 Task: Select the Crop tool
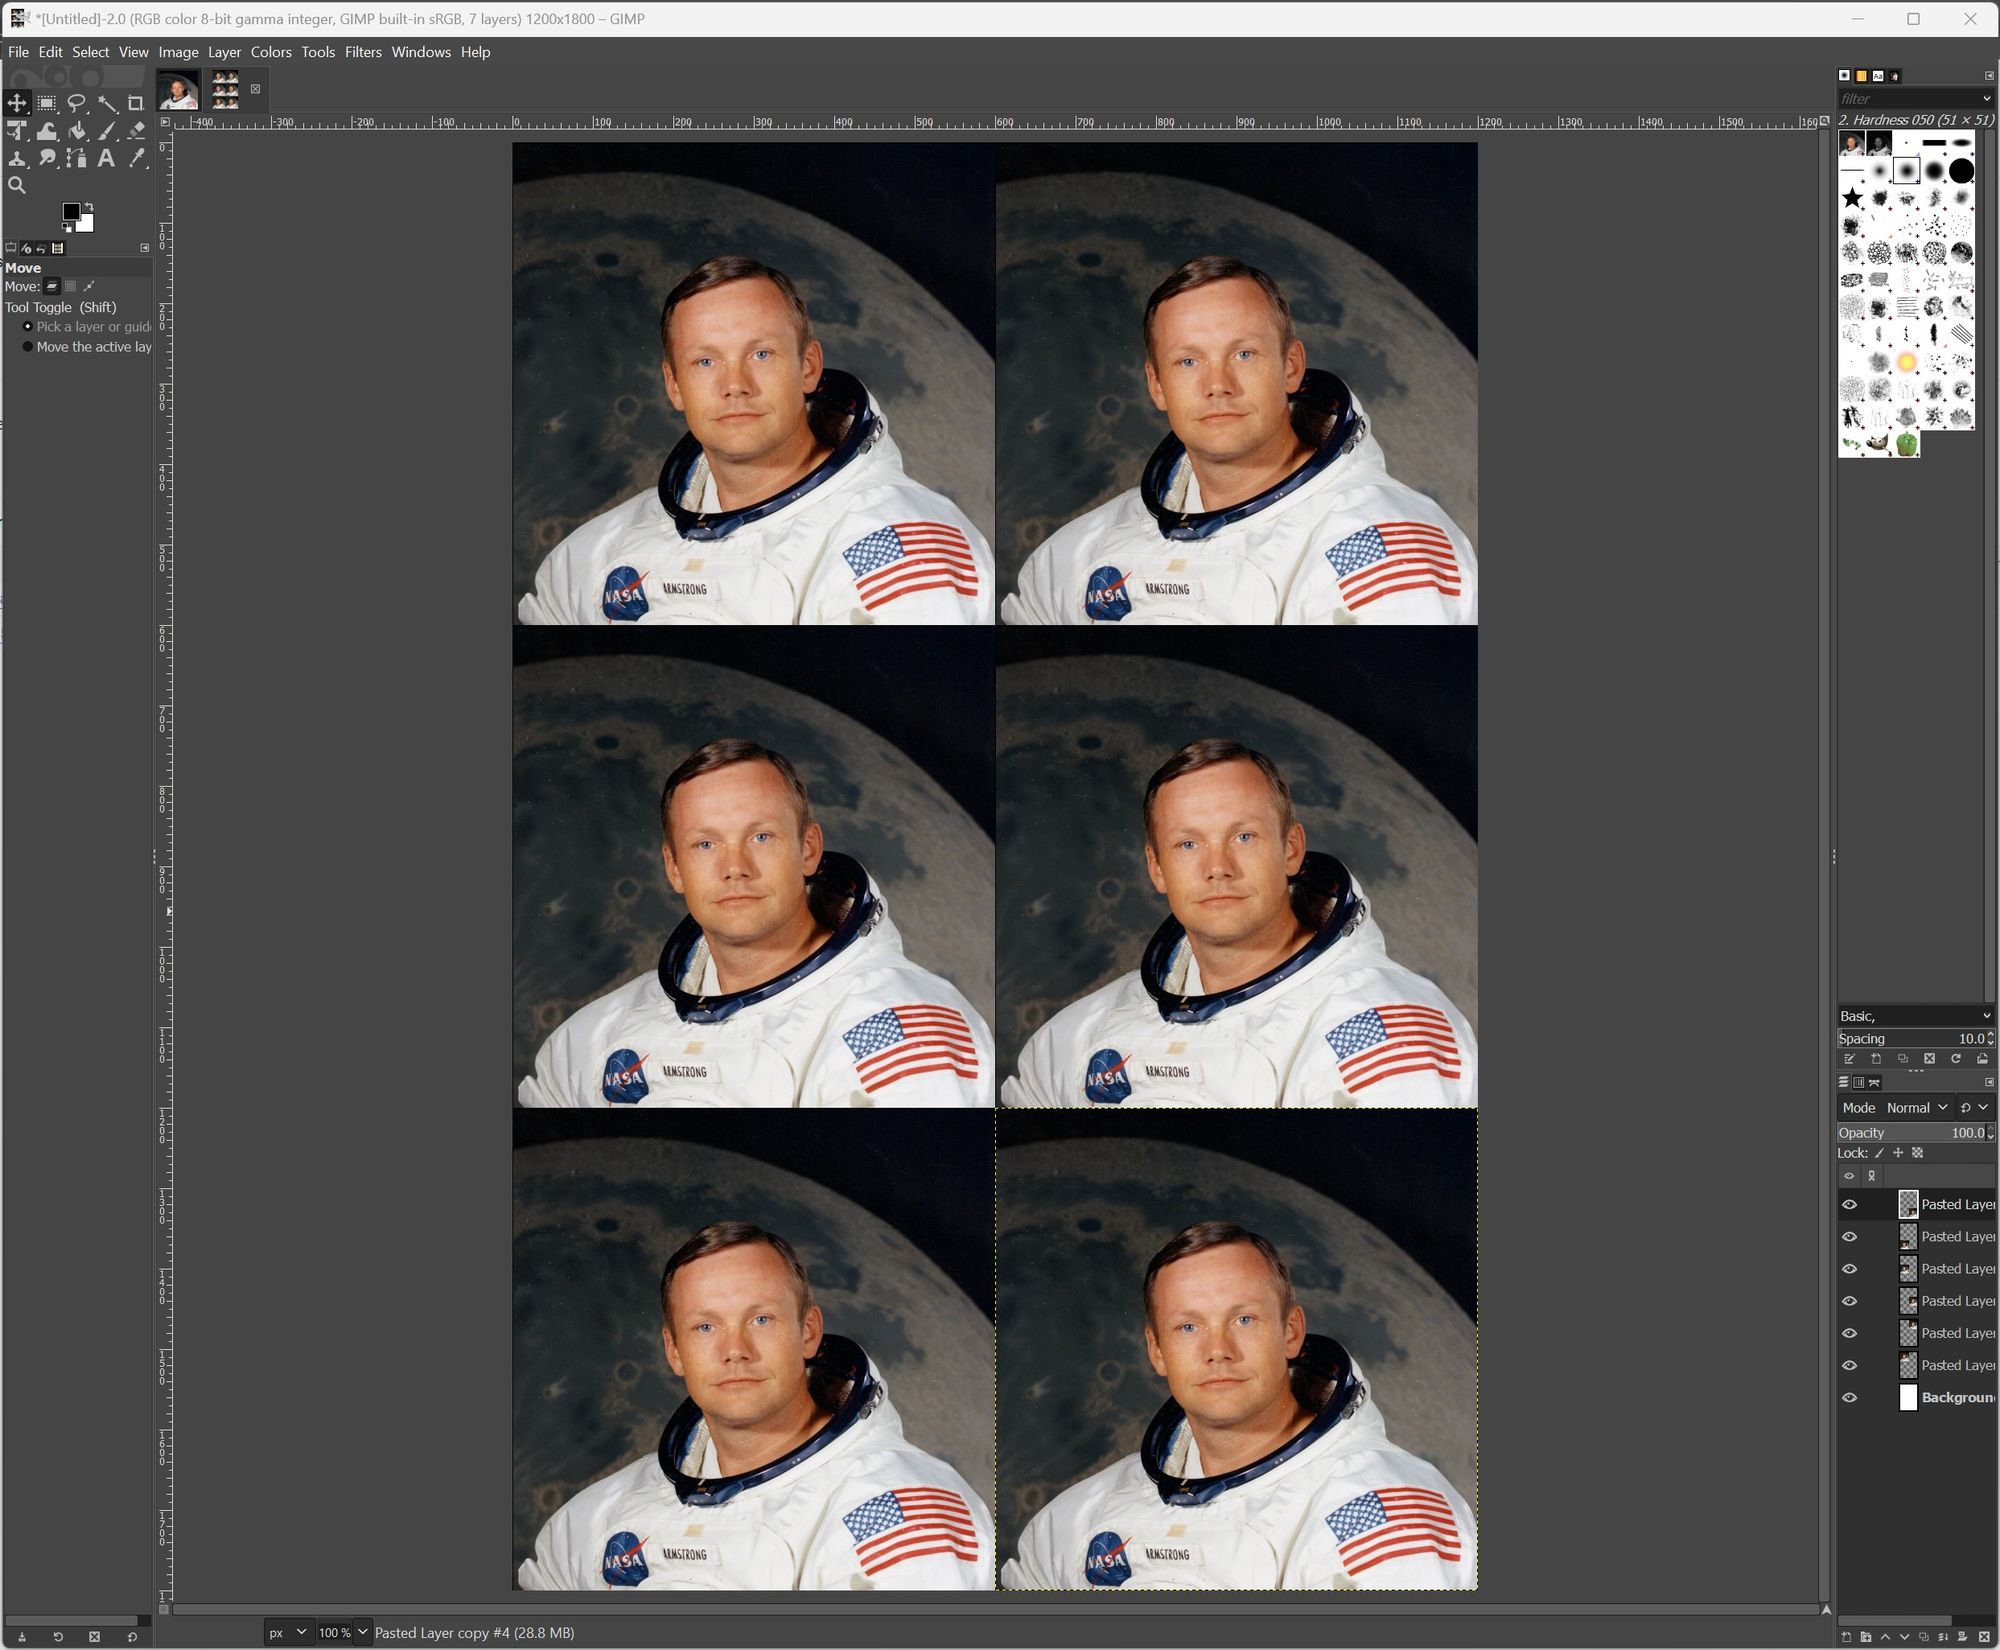click(x=136, y=103)
